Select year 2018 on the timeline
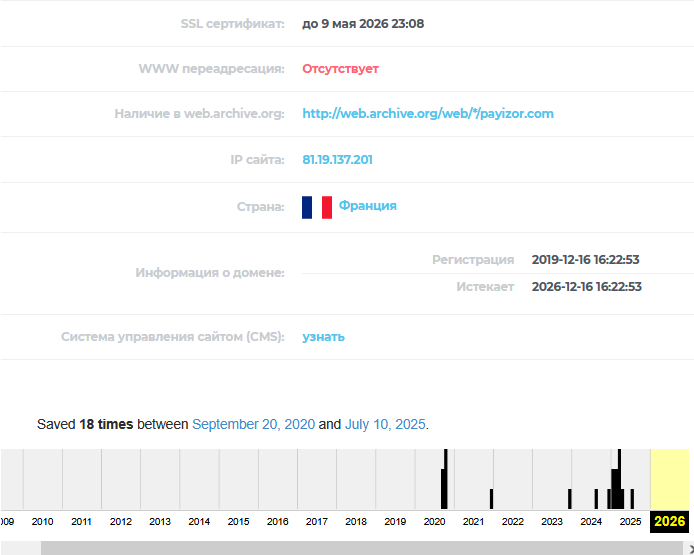The height and width of the screenshot is (555, 694). (356, 521)
